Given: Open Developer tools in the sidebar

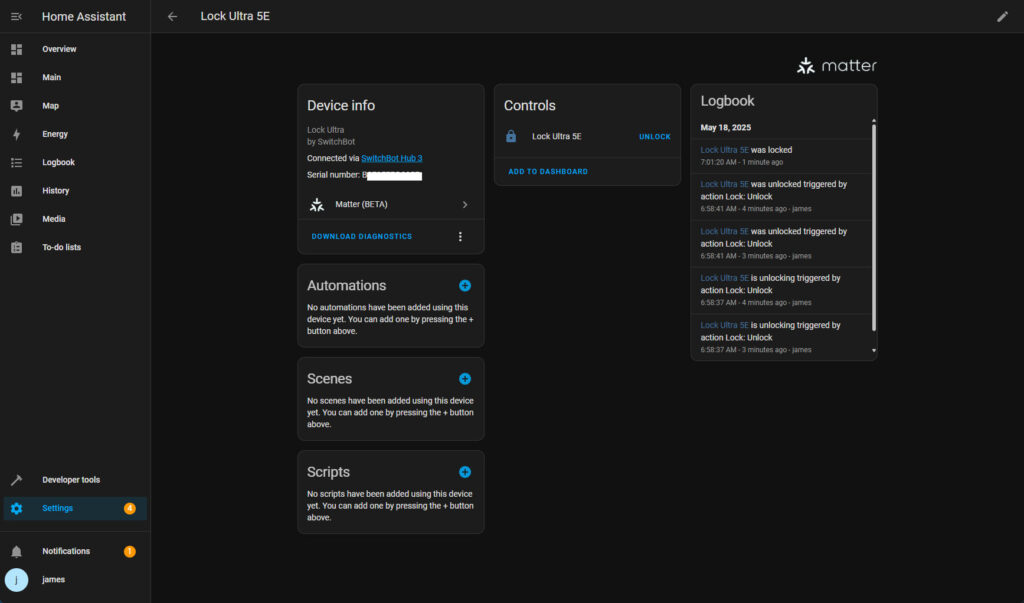Looking at the screenshot, I should click(70, 480).
